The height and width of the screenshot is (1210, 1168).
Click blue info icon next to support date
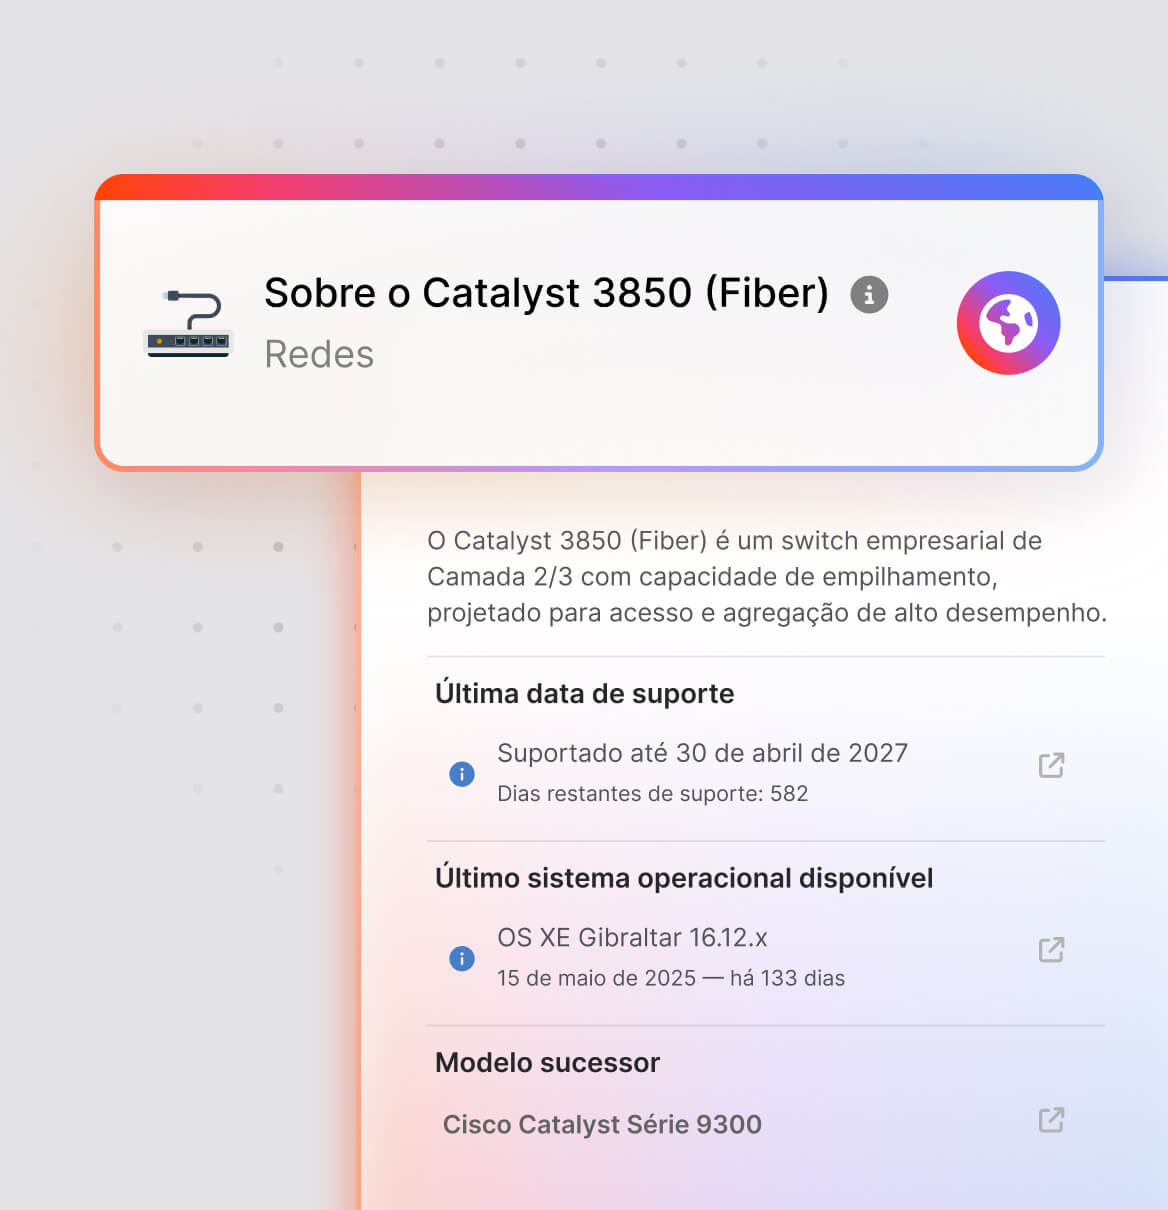click(x=462, y=774)
